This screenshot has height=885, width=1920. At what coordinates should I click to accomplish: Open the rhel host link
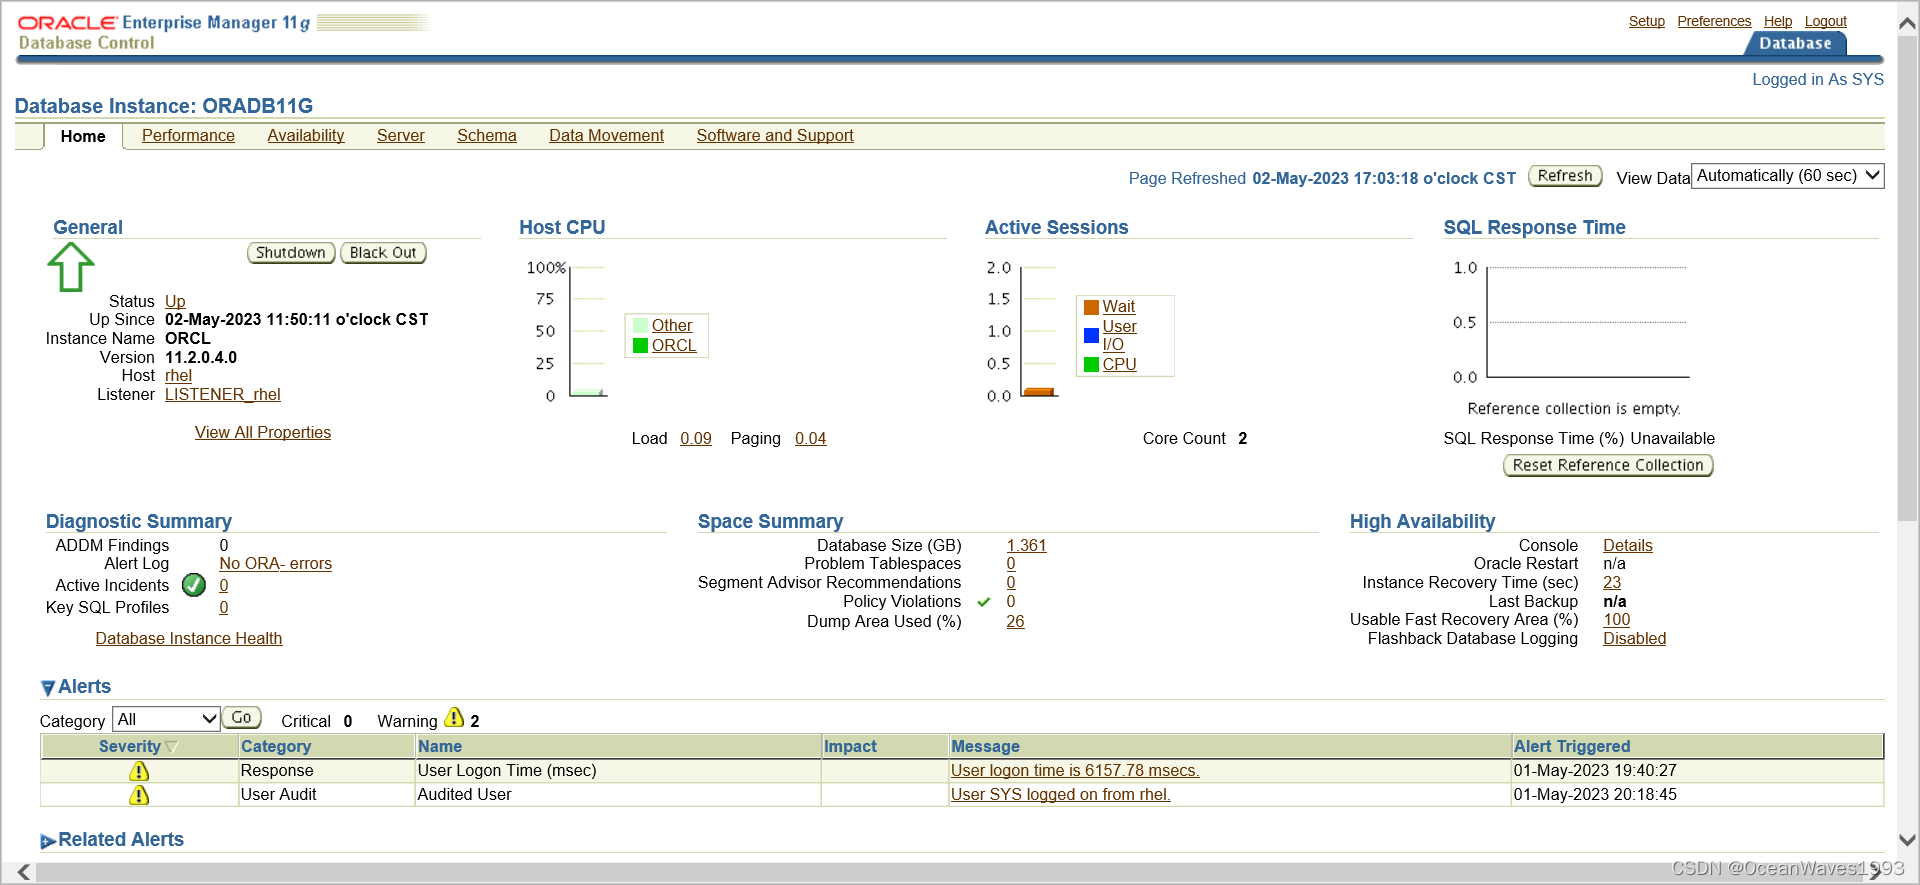(x=178, y=376)
